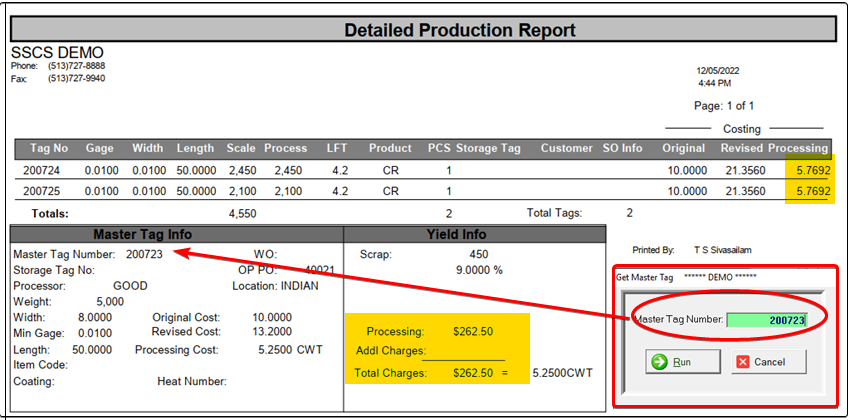Click the Revised value 21.3560 in row 200725
The height and width of the screenshot is (420, 850).
point(745,191)
